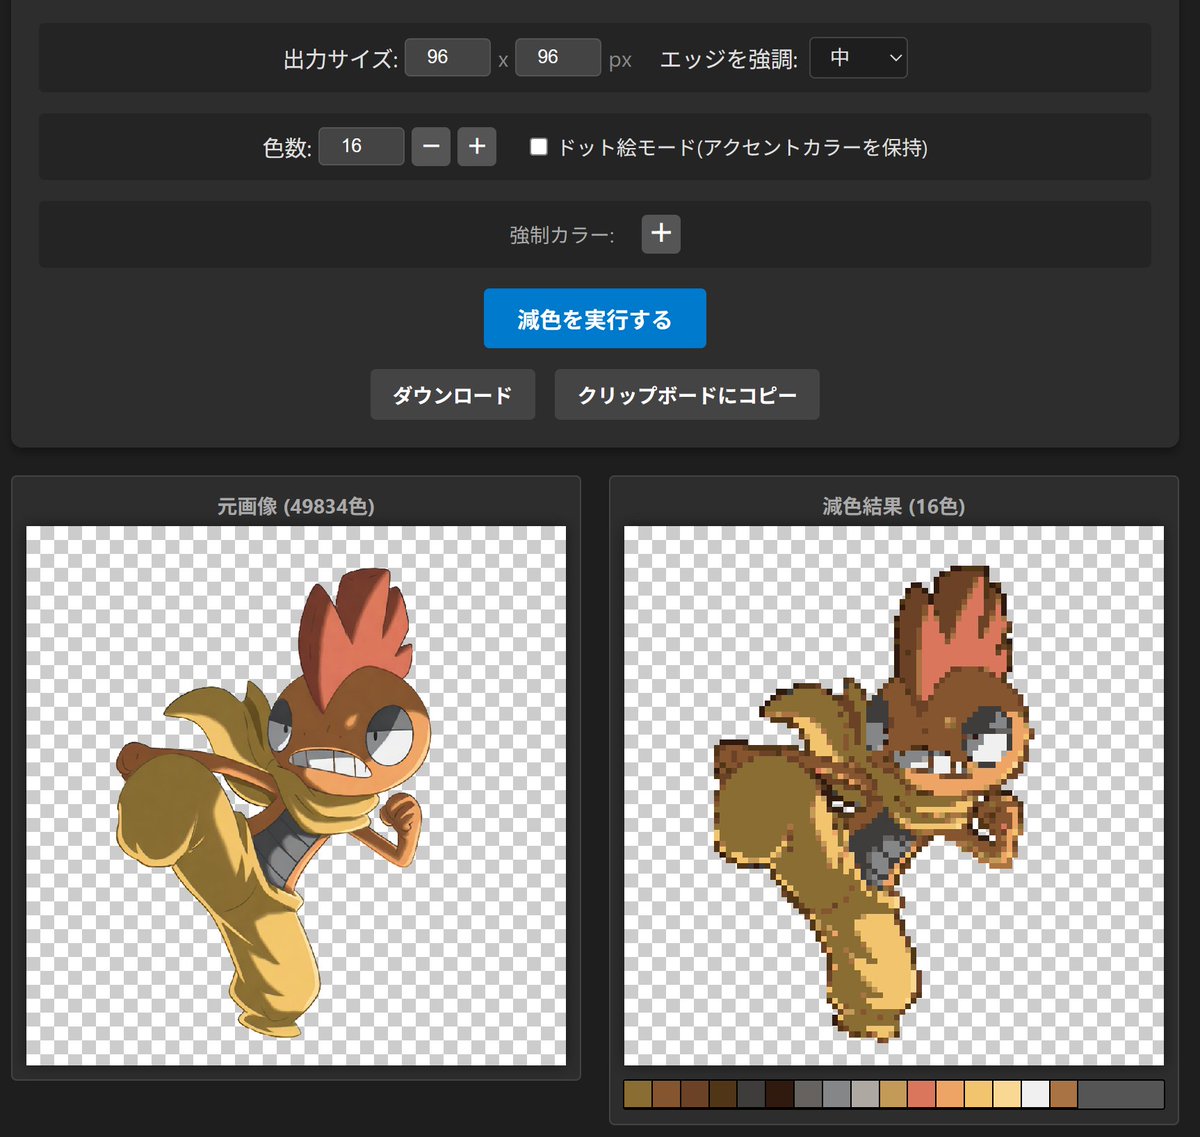Select the blackish-brown palette swatch
The image size is (1200, 1137).
click(x=780, y=1094)
